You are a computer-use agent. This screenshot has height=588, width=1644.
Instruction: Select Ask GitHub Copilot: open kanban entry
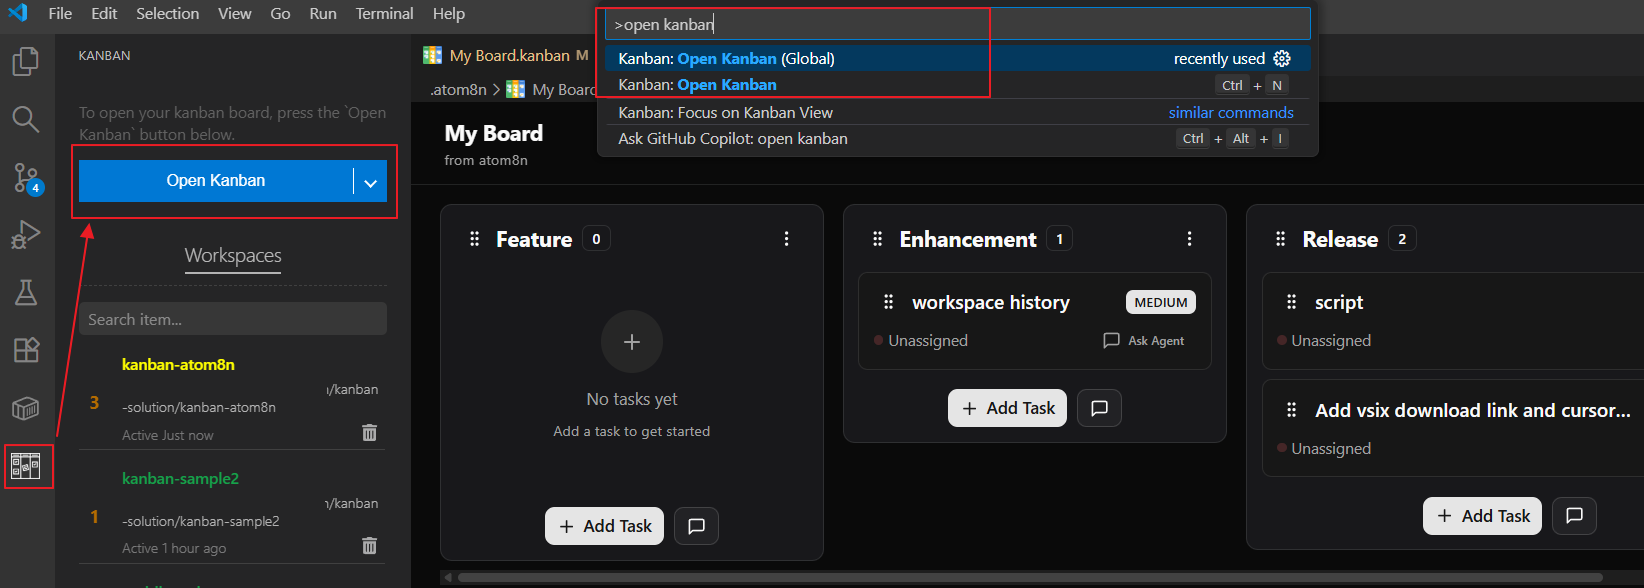click(x=958, y=138)
